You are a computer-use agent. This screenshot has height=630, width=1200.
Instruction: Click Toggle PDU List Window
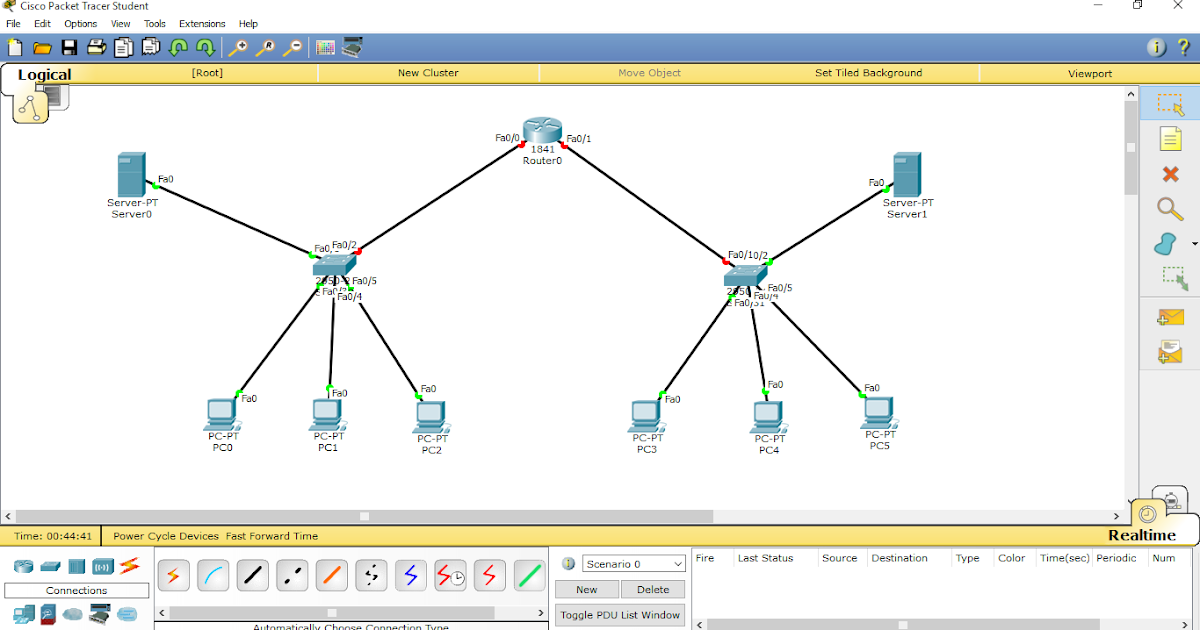(620, 615)
